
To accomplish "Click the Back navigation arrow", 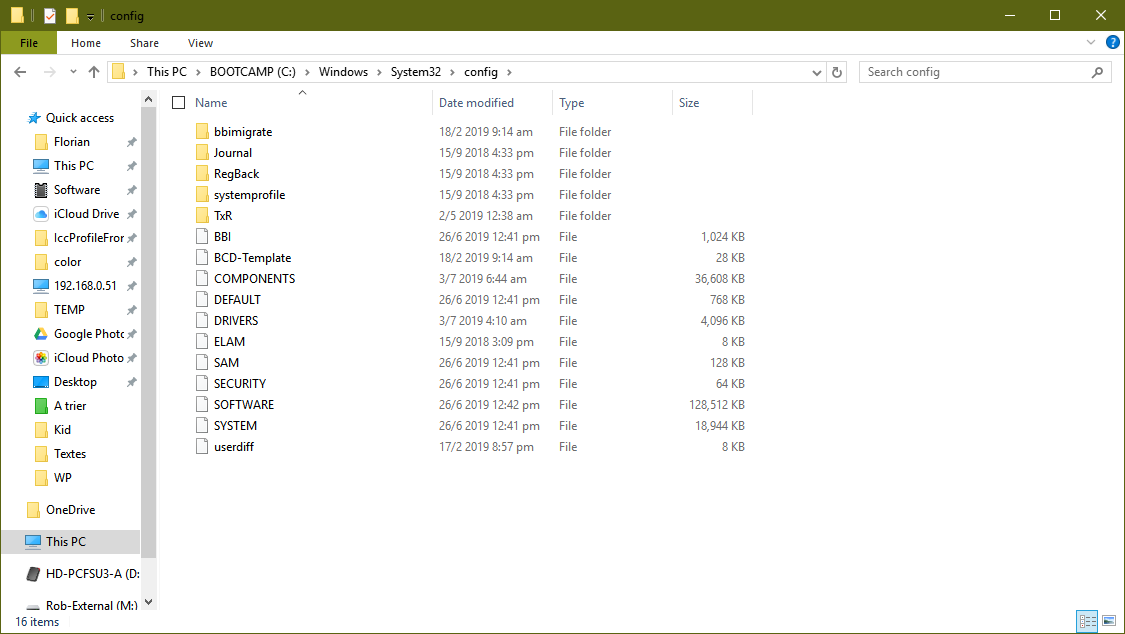I will tap(20, 72).
